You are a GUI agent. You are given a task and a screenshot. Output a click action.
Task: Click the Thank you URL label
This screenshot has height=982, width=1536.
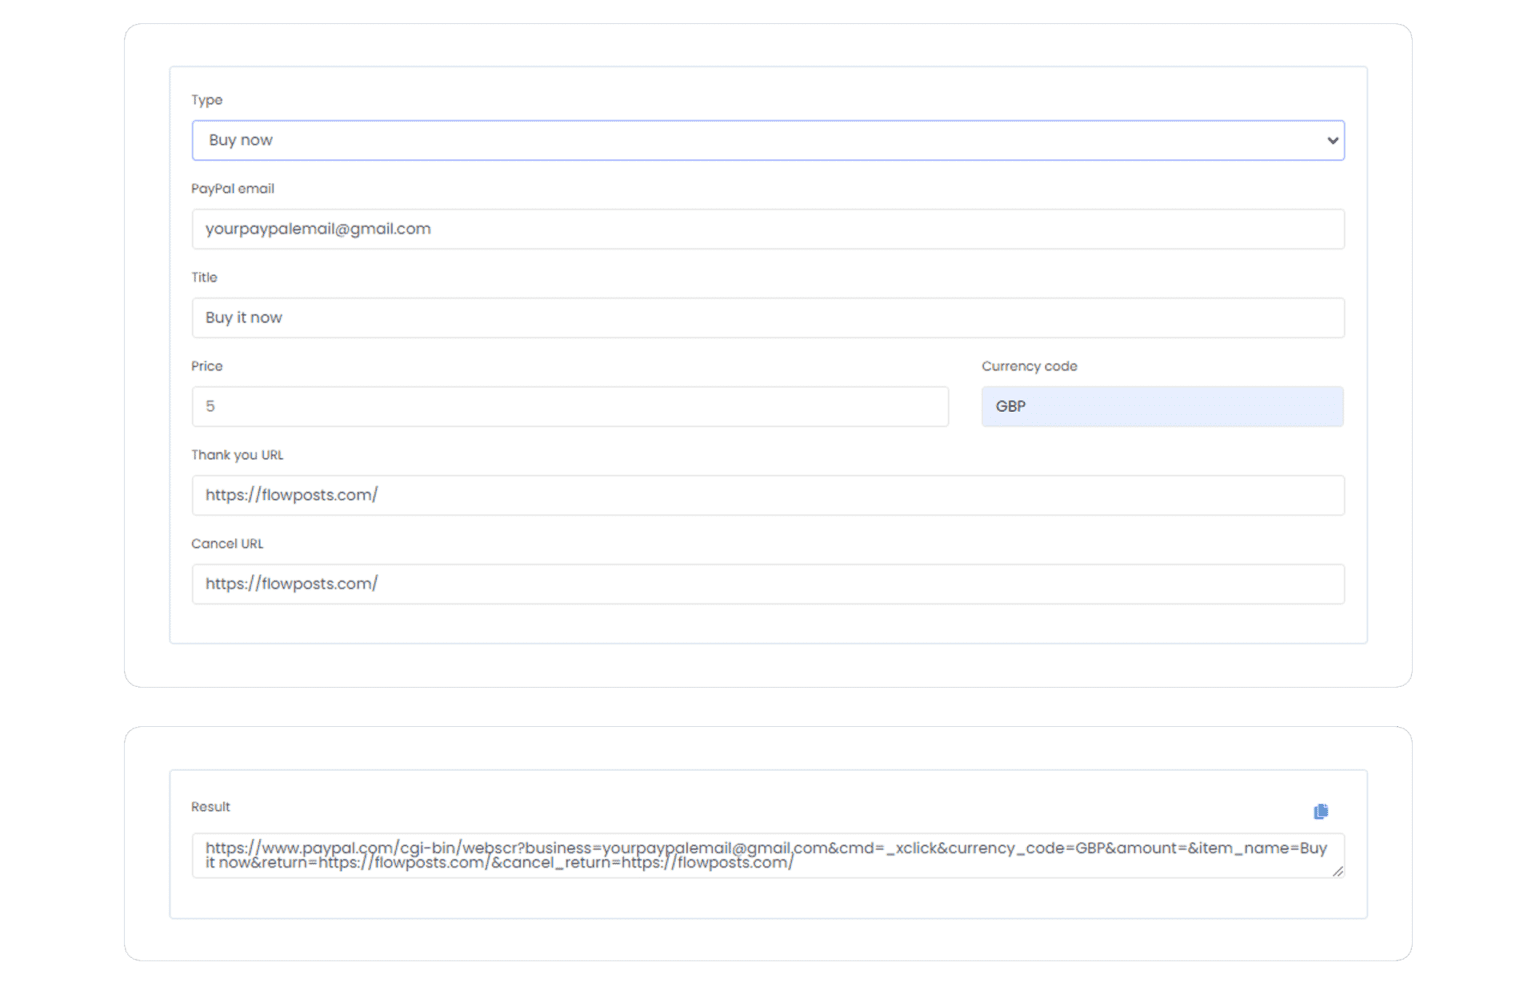point(237,455)
